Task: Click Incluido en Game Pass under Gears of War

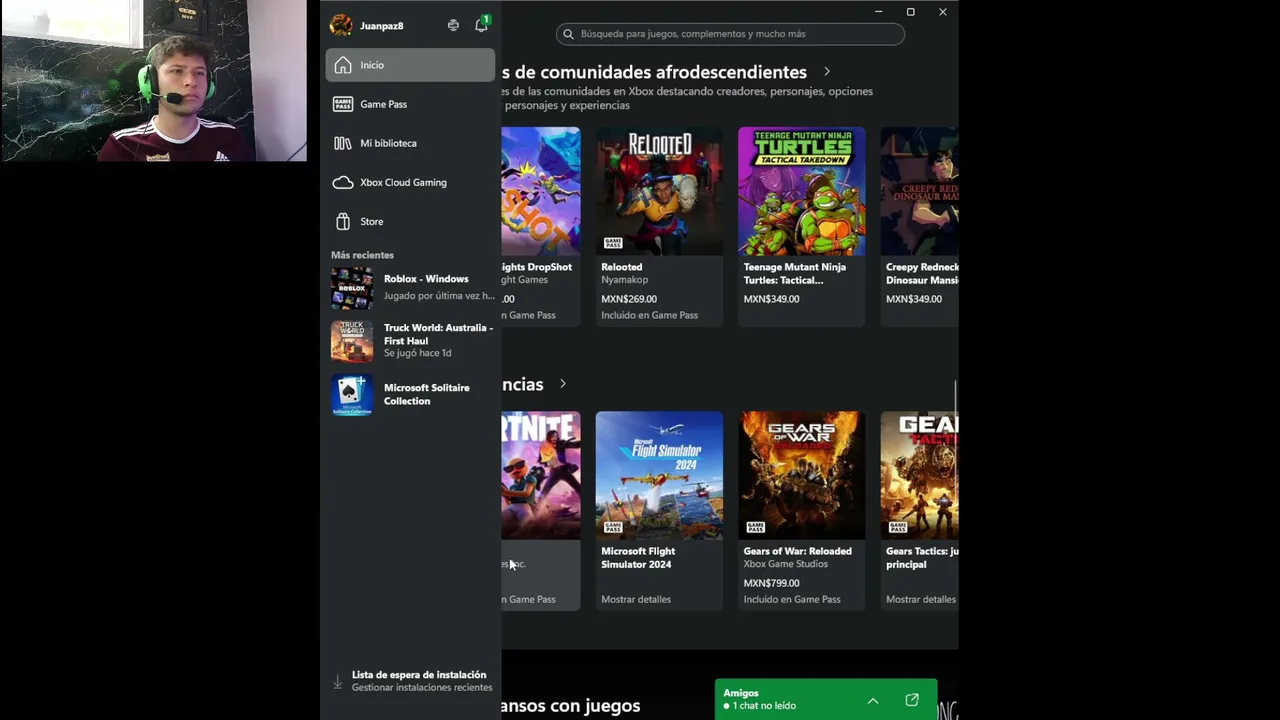Action: [x=792, y=599]
